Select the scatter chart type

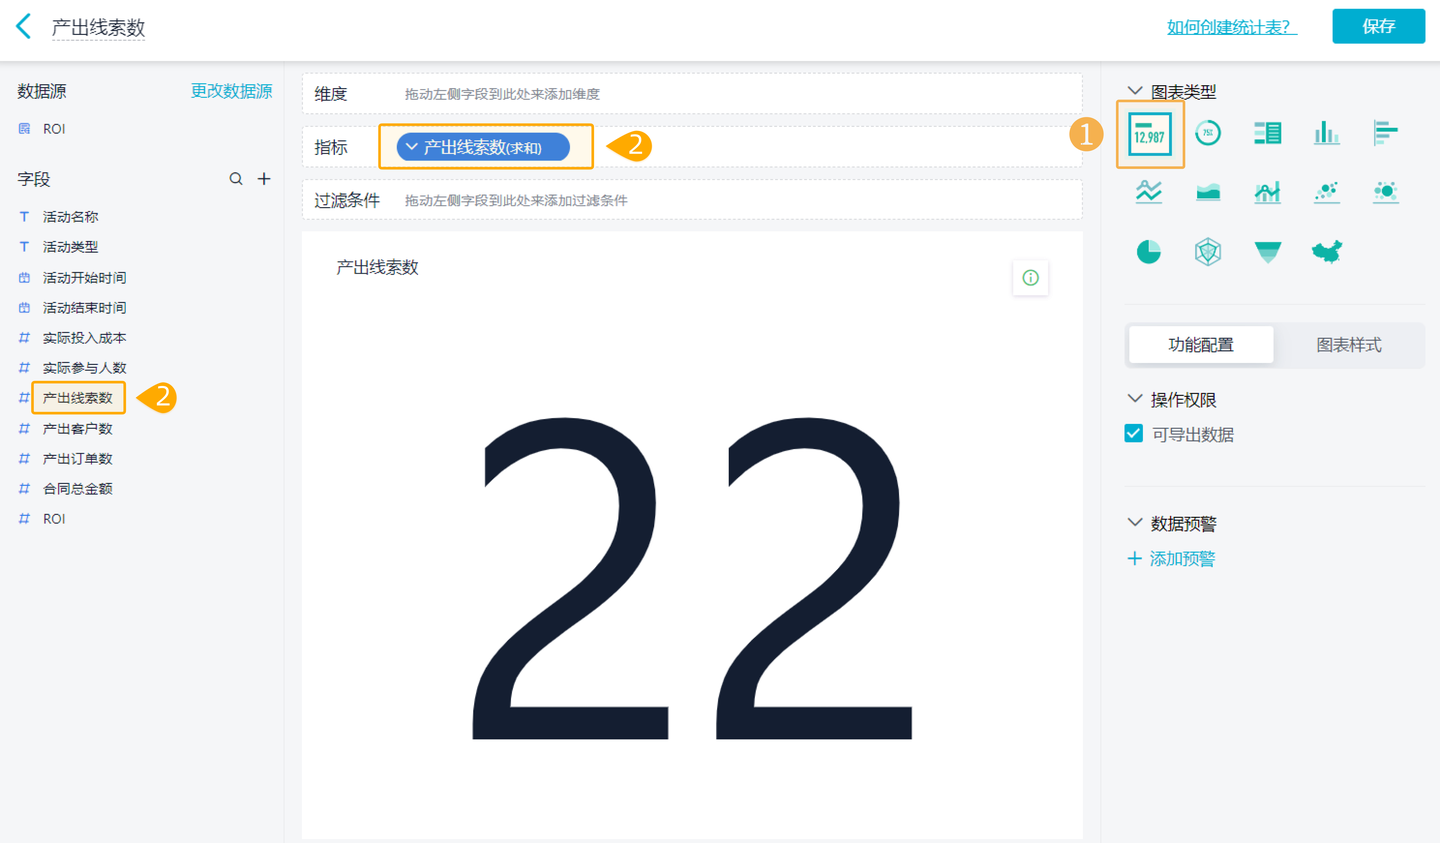1326,192
